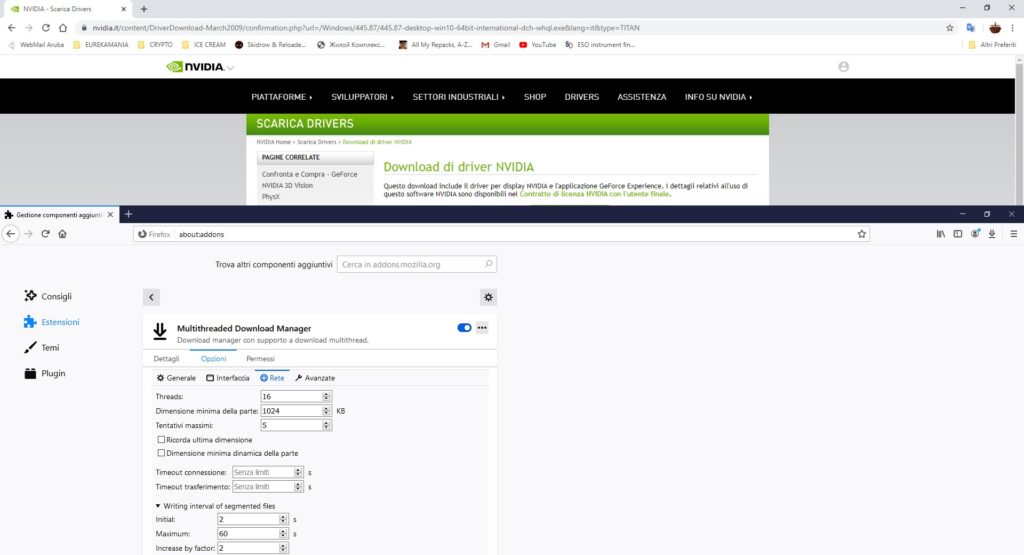Viewport: 1024px width, 555px height.
Task: Open SETTORI INDUSTRIALI dropdown menu
Action: tap(458, 97)
